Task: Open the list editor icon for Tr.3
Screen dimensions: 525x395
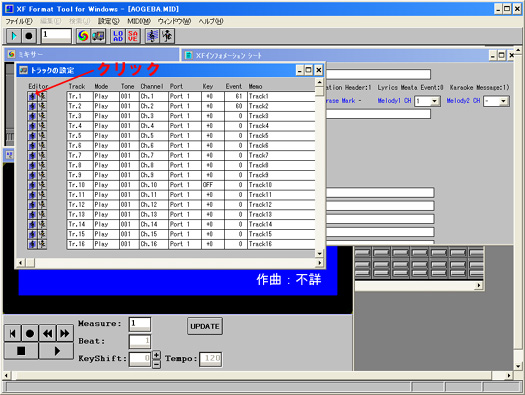Action: click(42, 116)
